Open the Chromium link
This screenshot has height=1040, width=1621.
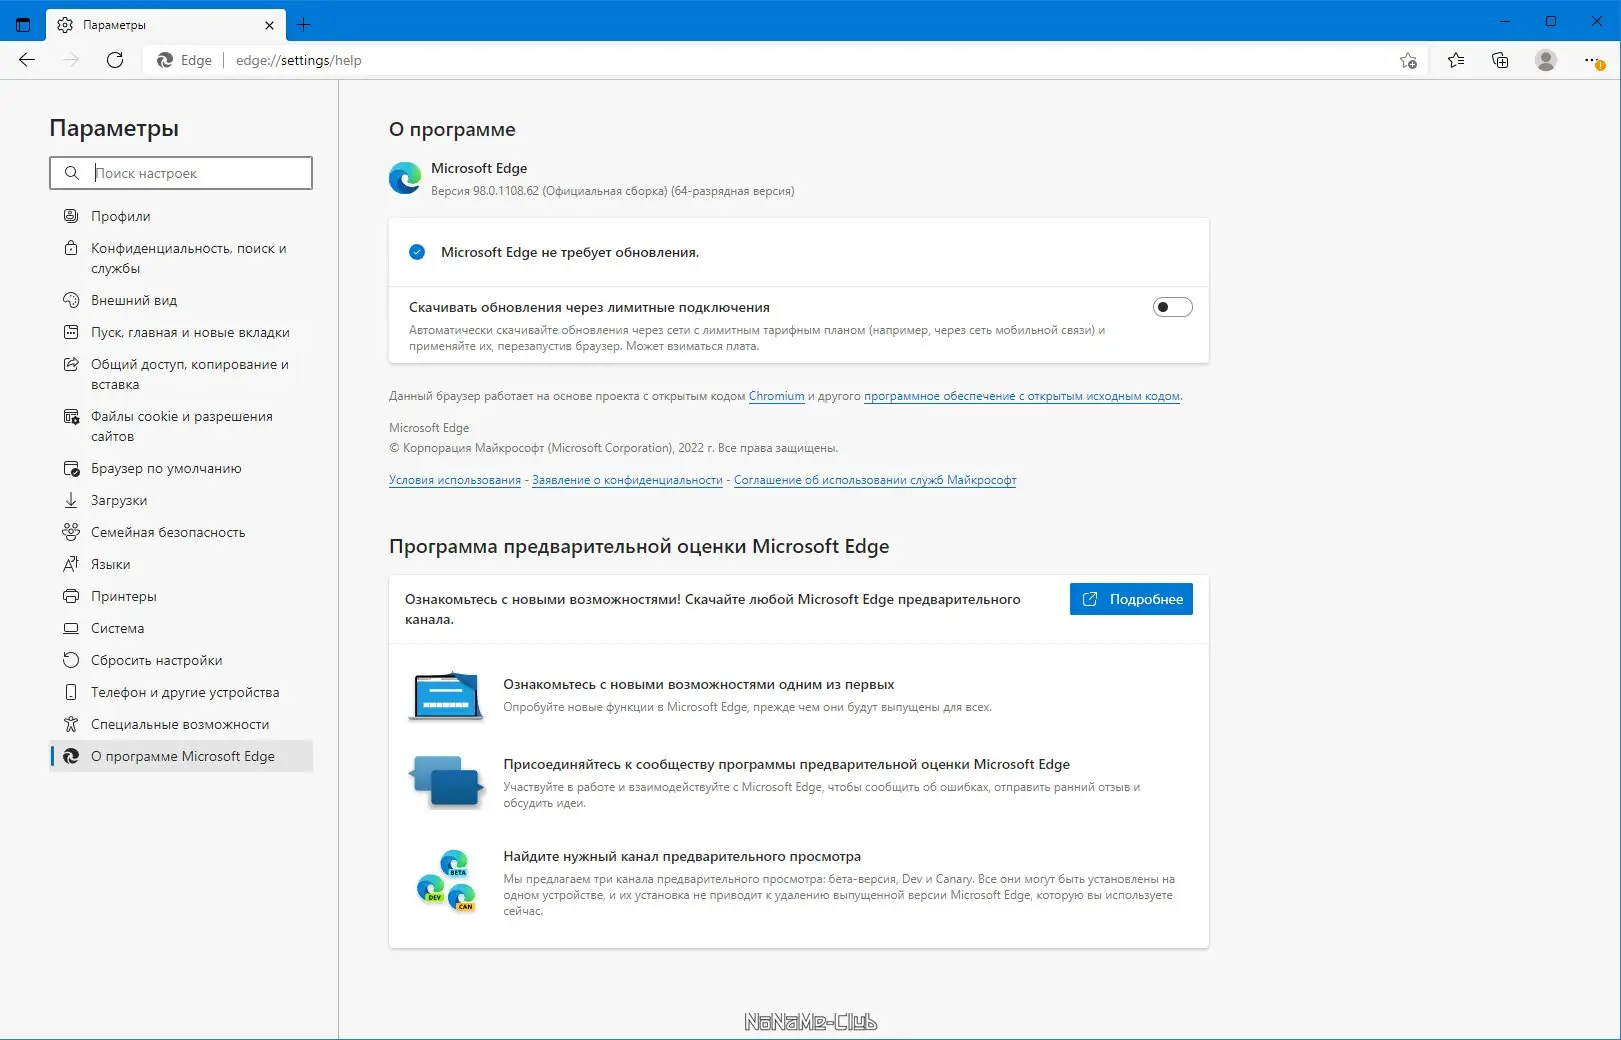click(776, 396)
